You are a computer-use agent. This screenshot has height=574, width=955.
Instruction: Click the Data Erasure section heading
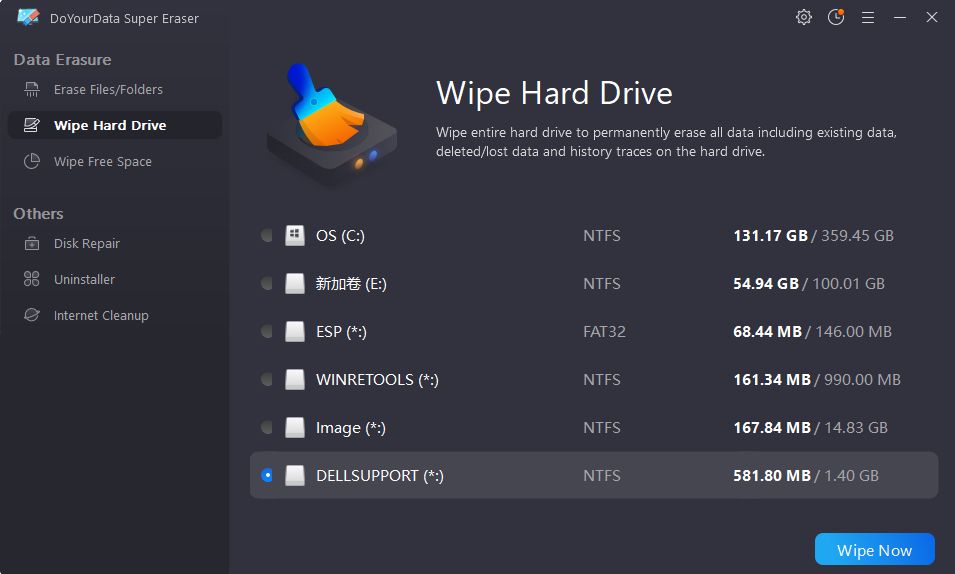(62, 60)
